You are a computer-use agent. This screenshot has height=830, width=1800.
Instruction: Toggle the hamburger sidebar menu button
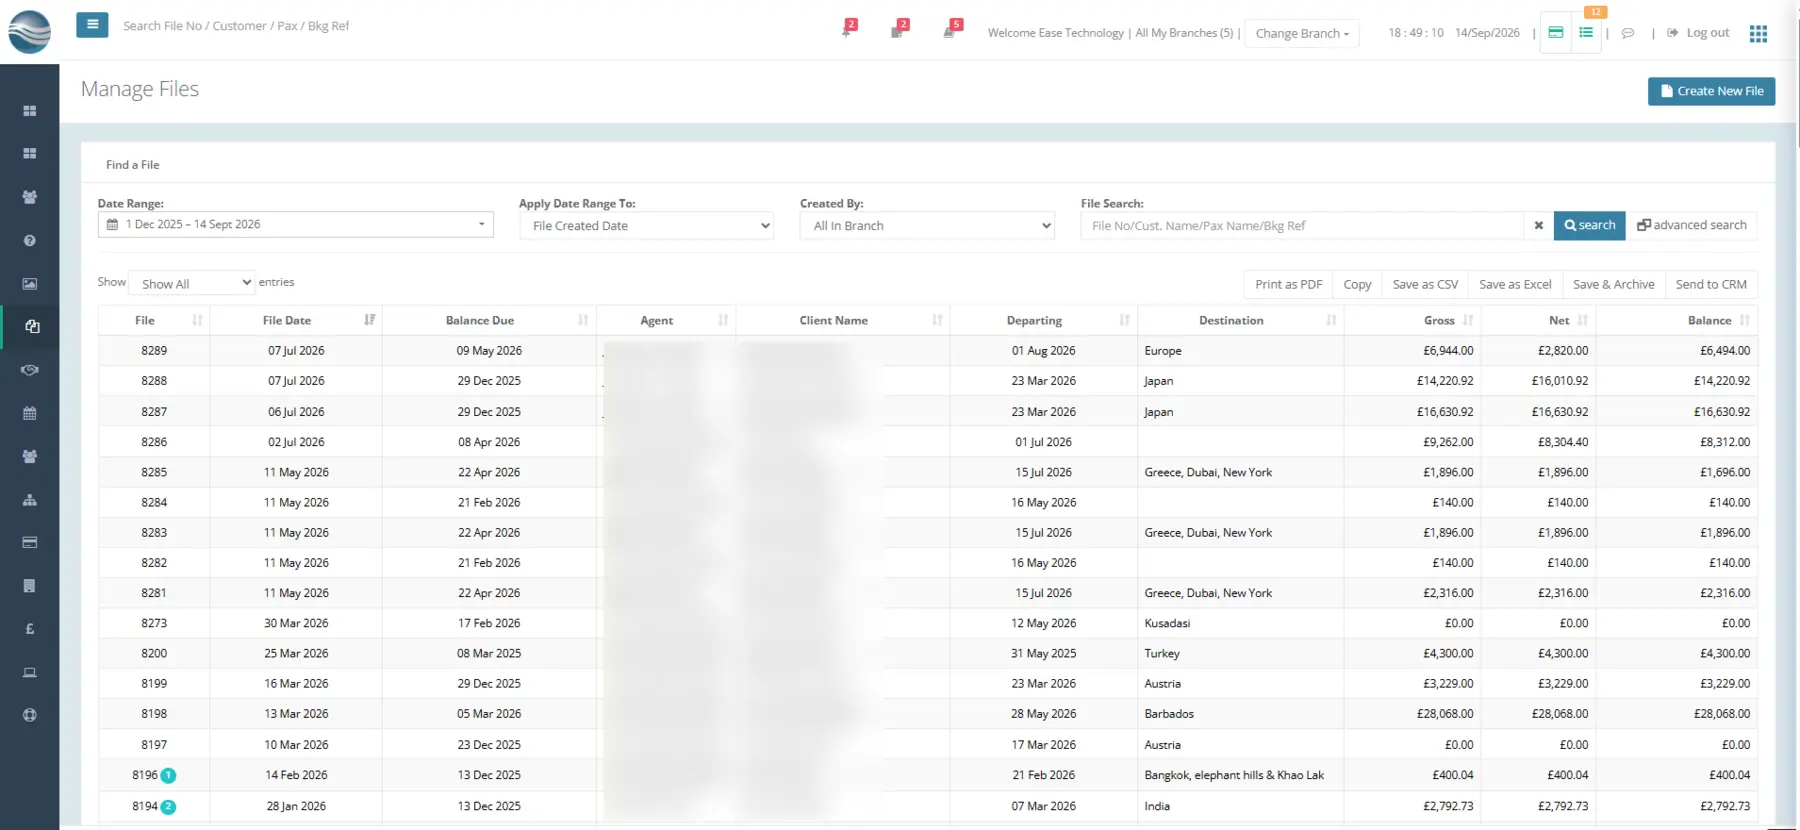[92, 25]
